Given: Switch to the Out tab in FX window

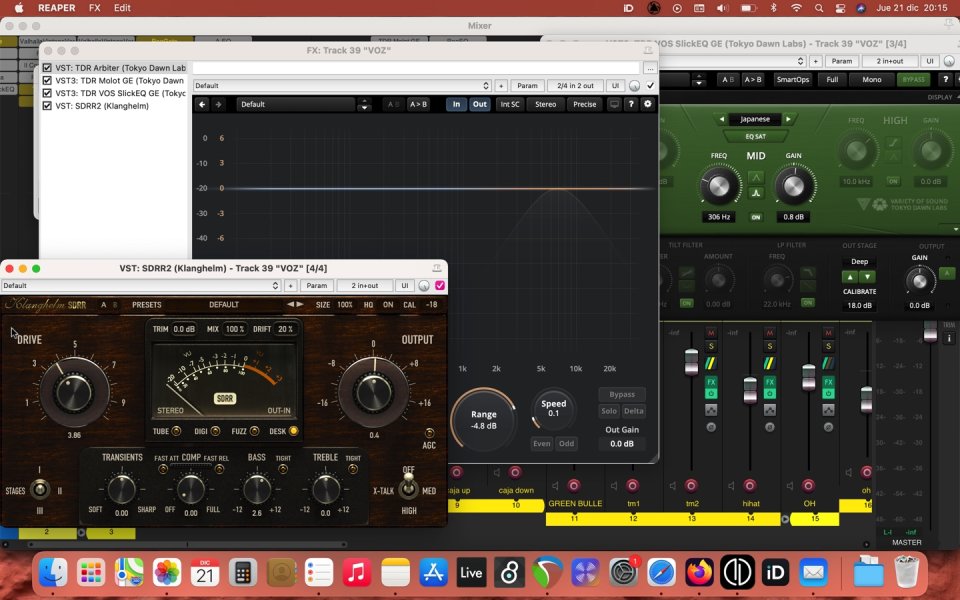Looking at the screenshot, I should [x=480, y=104].
